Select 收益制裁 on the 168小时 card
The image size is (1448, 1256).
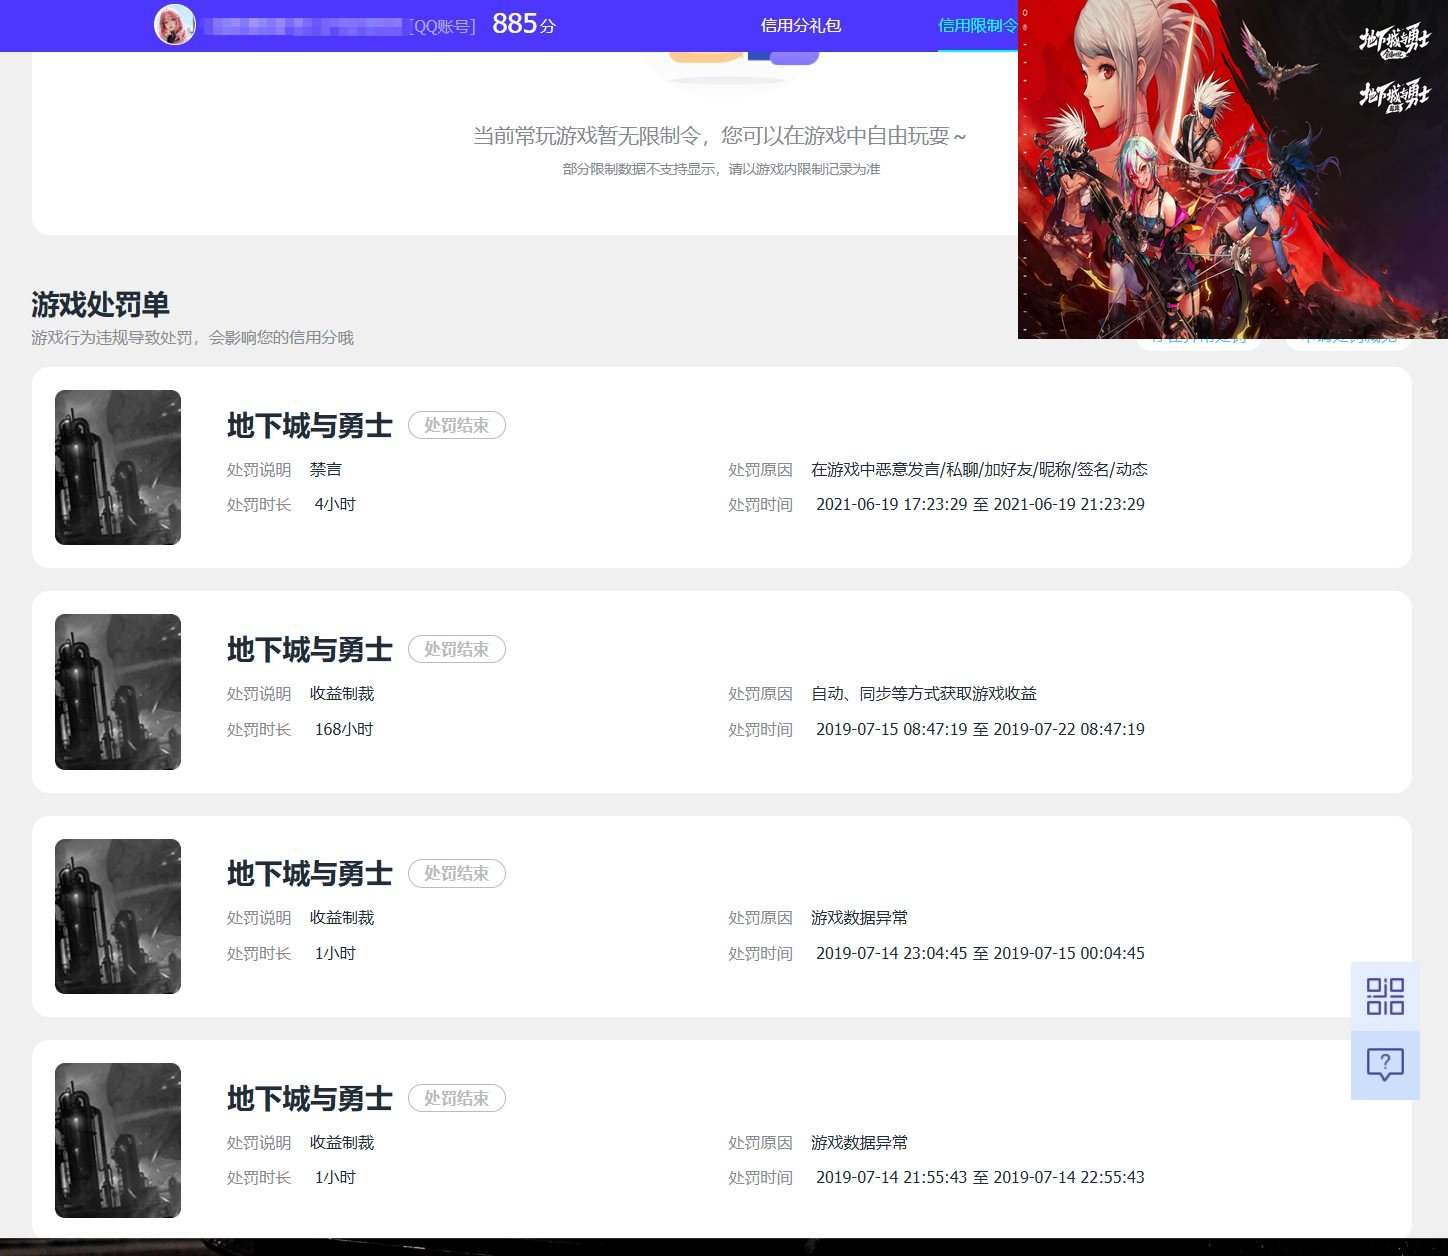[342, 693]
